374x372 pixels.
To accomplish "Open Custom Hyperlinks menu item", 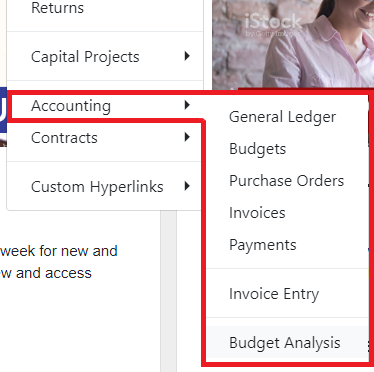I will click(x=105, y=186).
